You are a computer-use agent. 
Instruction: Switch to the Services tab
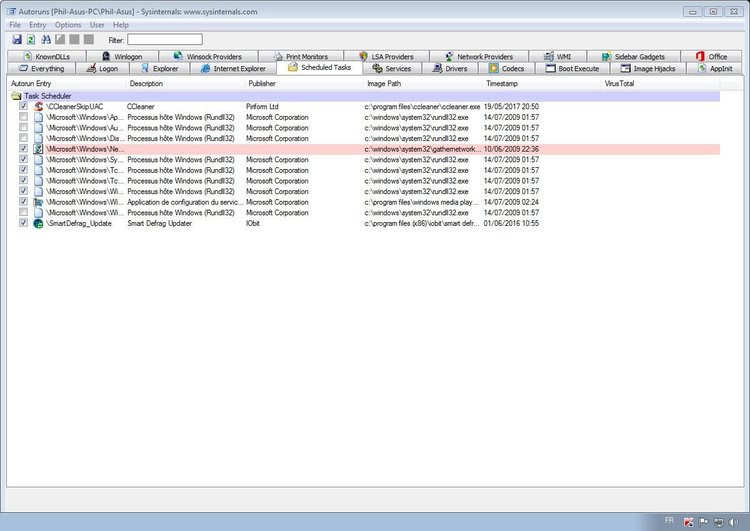392,68
